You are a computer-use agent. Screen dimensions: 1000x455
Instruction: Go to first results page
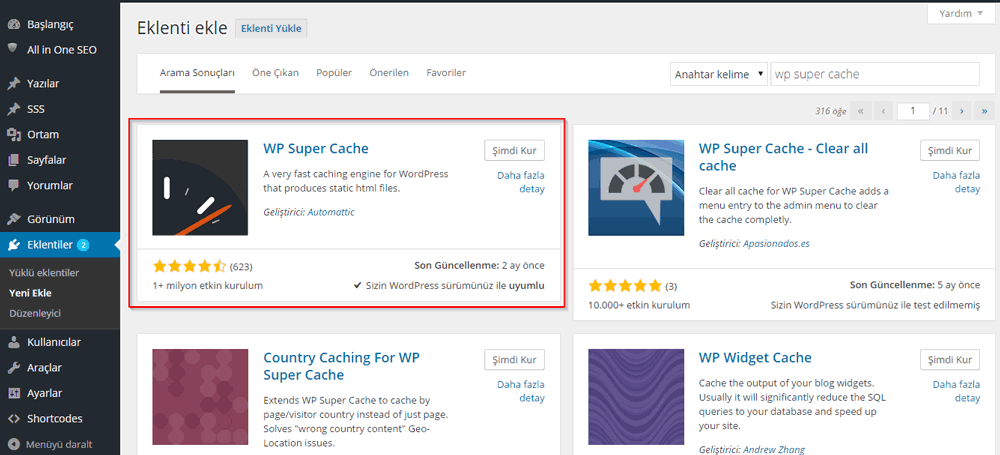click(x=861, y=110)
